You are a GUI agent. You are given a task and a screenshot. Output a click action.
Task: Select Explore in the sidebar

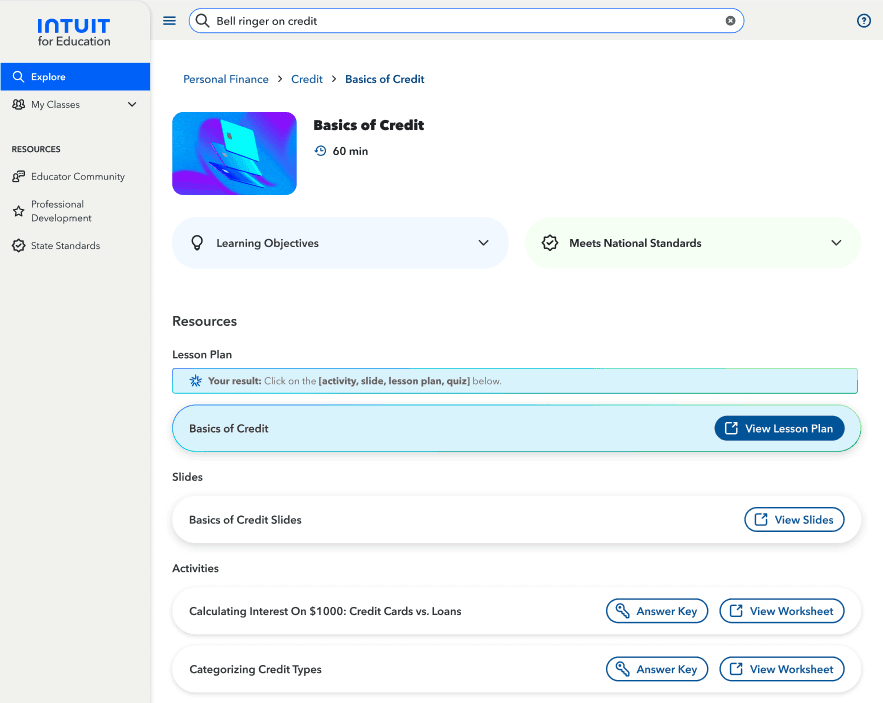tap(47, 76)
